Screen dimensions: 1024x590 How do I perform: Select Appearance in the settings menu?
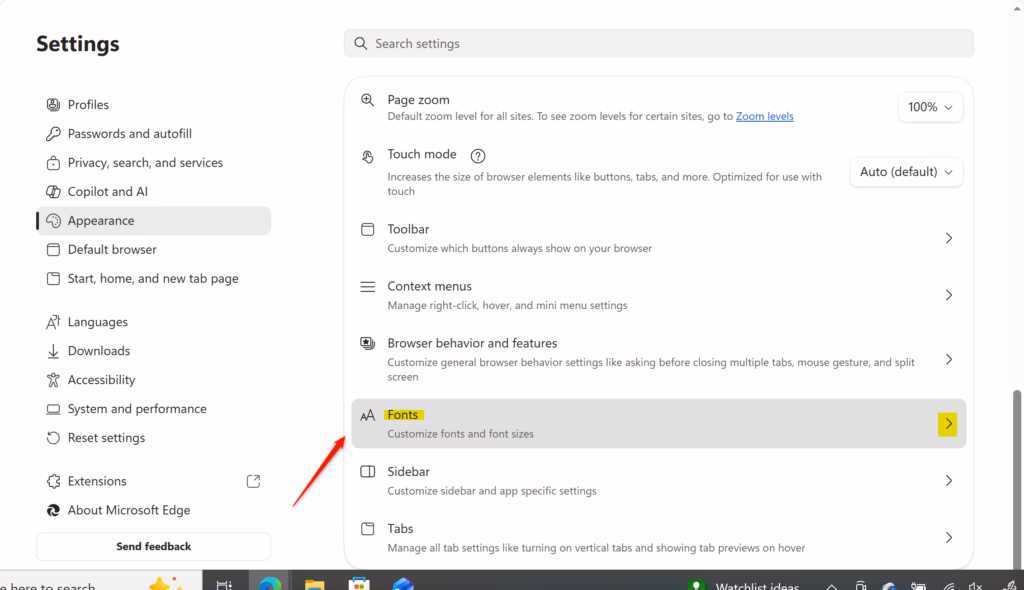coord(154,221)
